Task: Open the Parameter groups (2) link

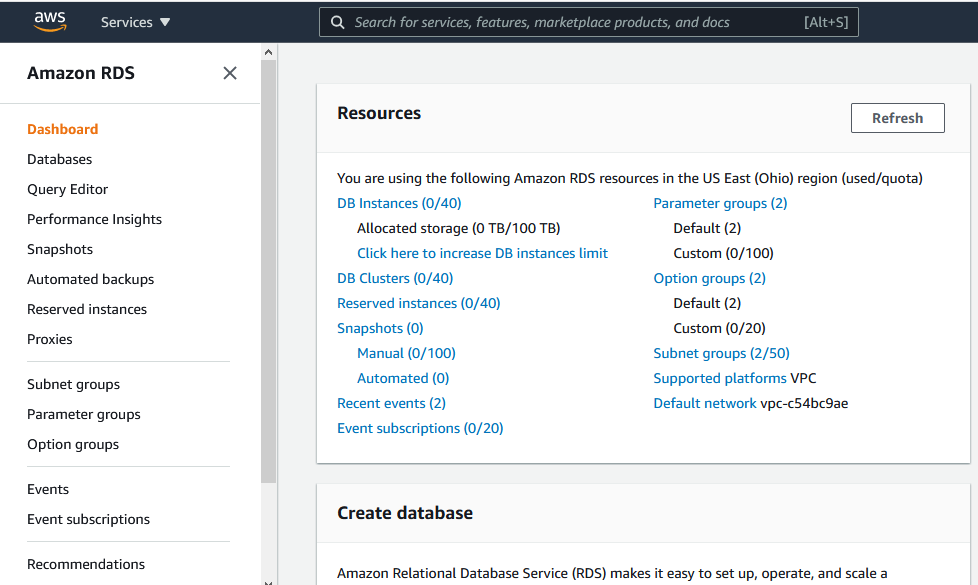Action: pos(720,203)
